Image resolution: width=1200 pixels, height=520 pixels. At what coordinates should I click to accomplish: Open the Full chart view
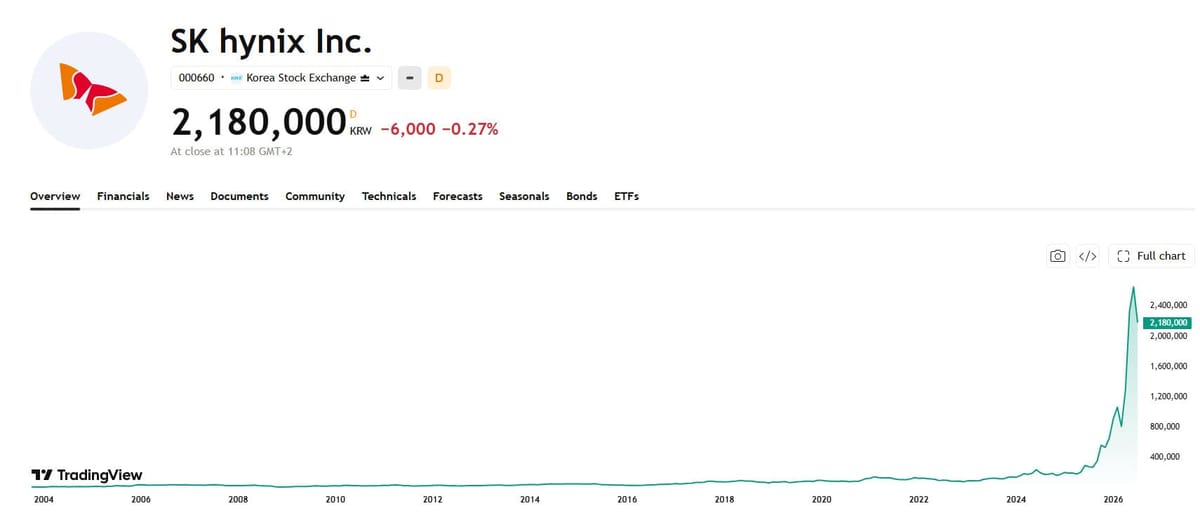[x=1151, y=256]
